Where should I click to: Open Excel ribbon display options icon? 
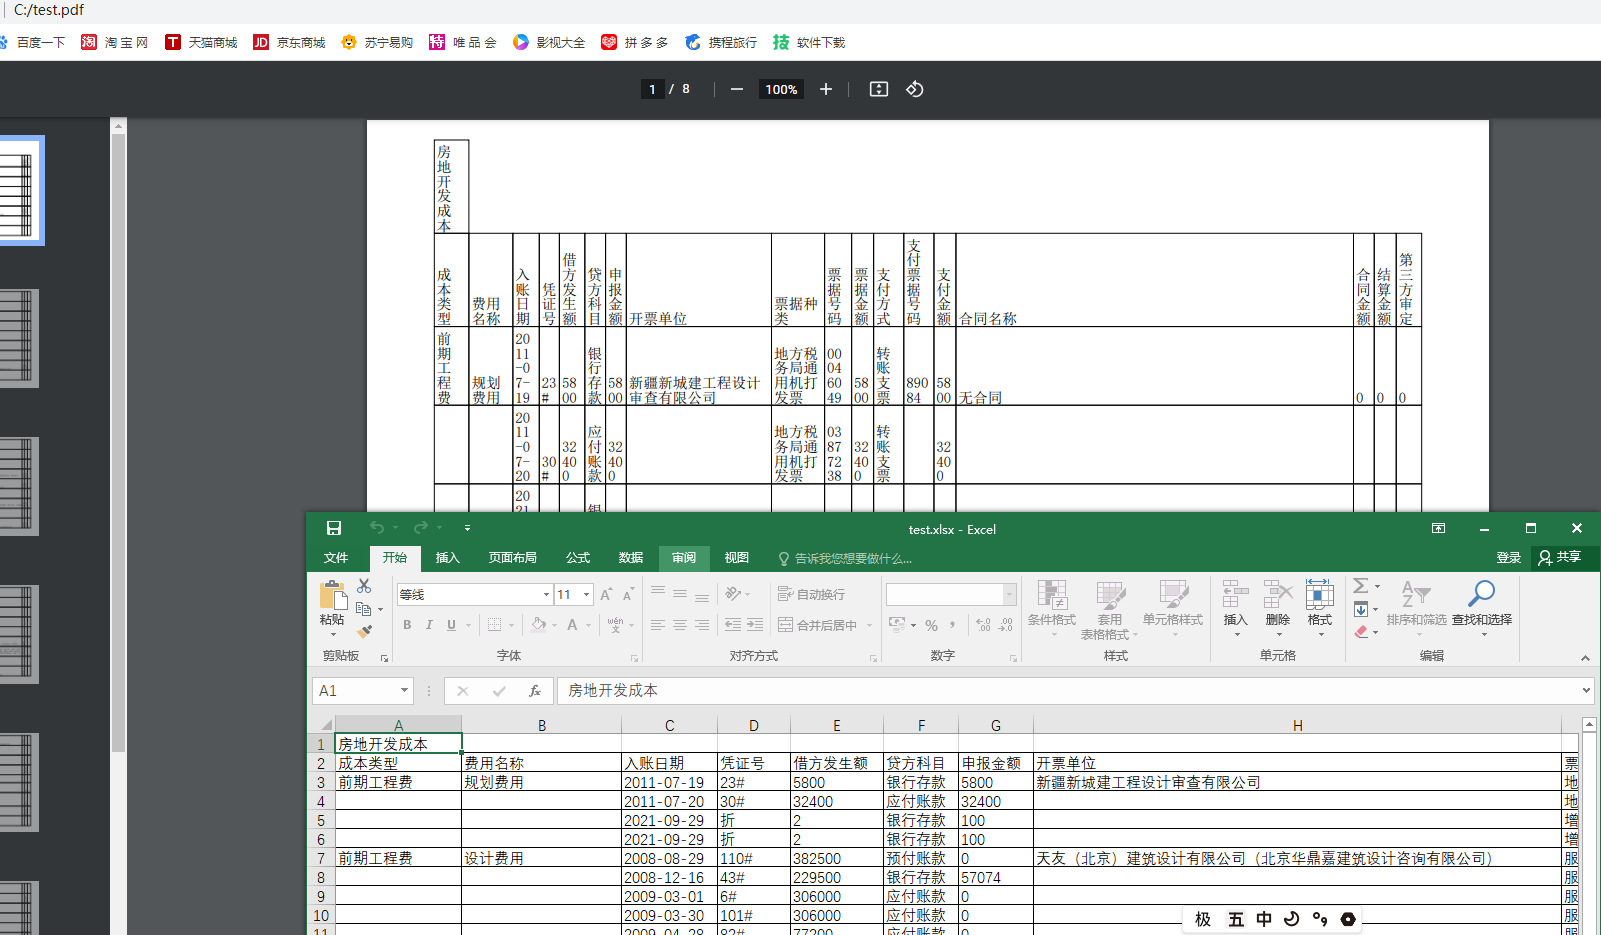pos(1438,528)
